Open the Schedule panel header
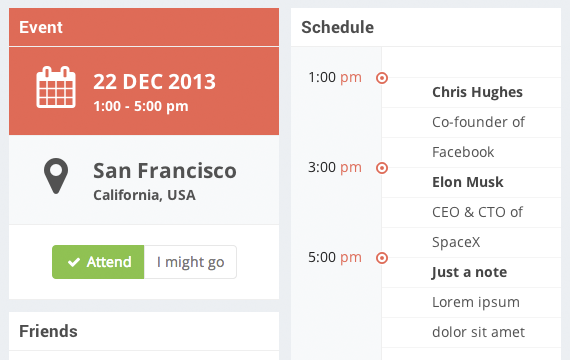This screenshot has width=570, height=360. pyautogui.click(x=426, y=27)
